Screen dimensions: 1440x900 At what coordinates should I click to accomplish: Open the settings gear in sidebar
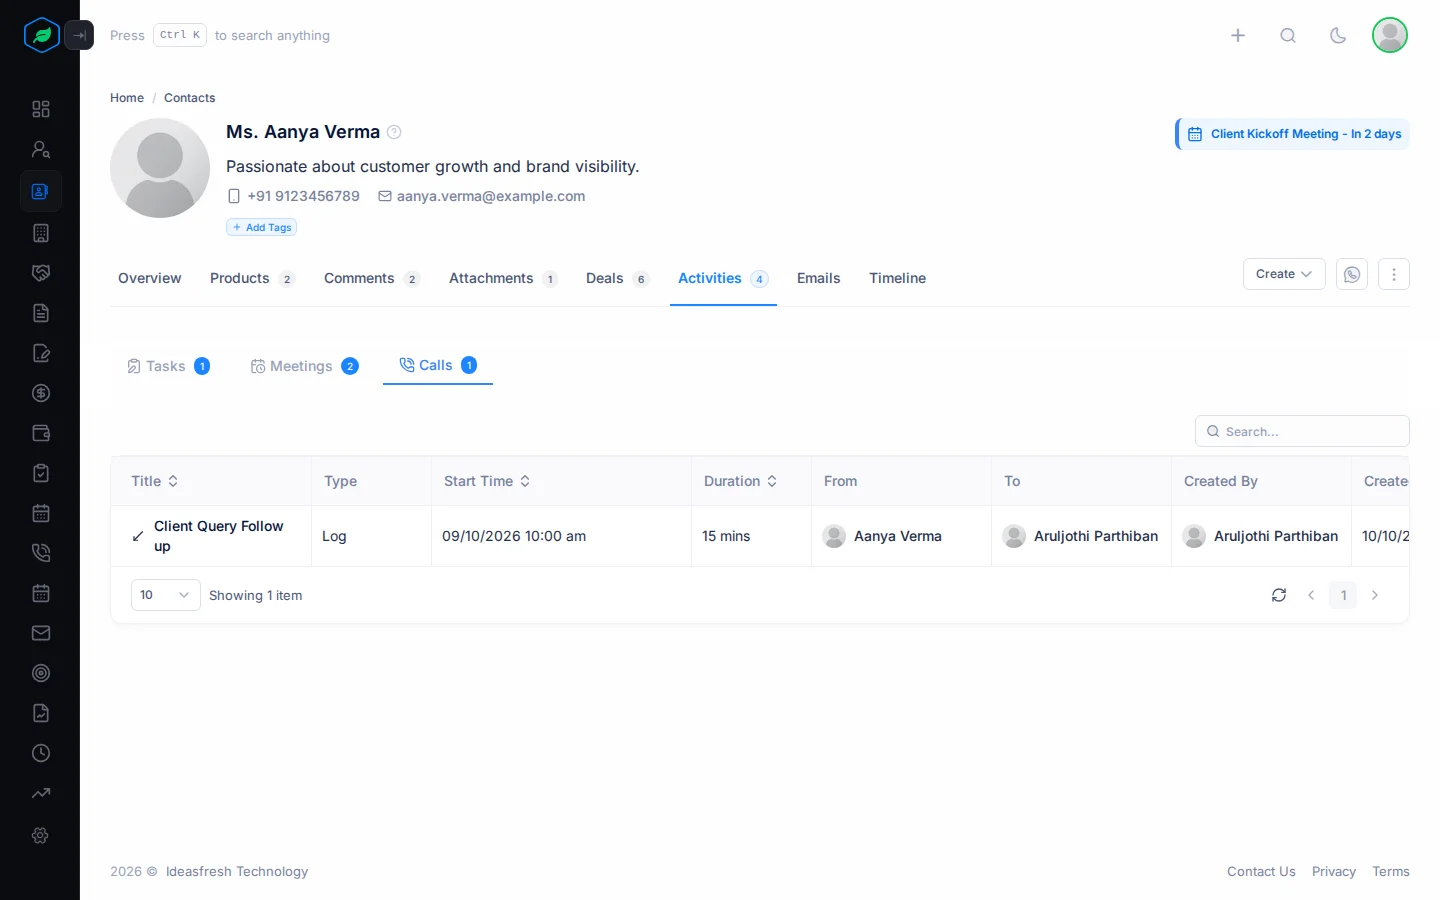coord(41,835)
